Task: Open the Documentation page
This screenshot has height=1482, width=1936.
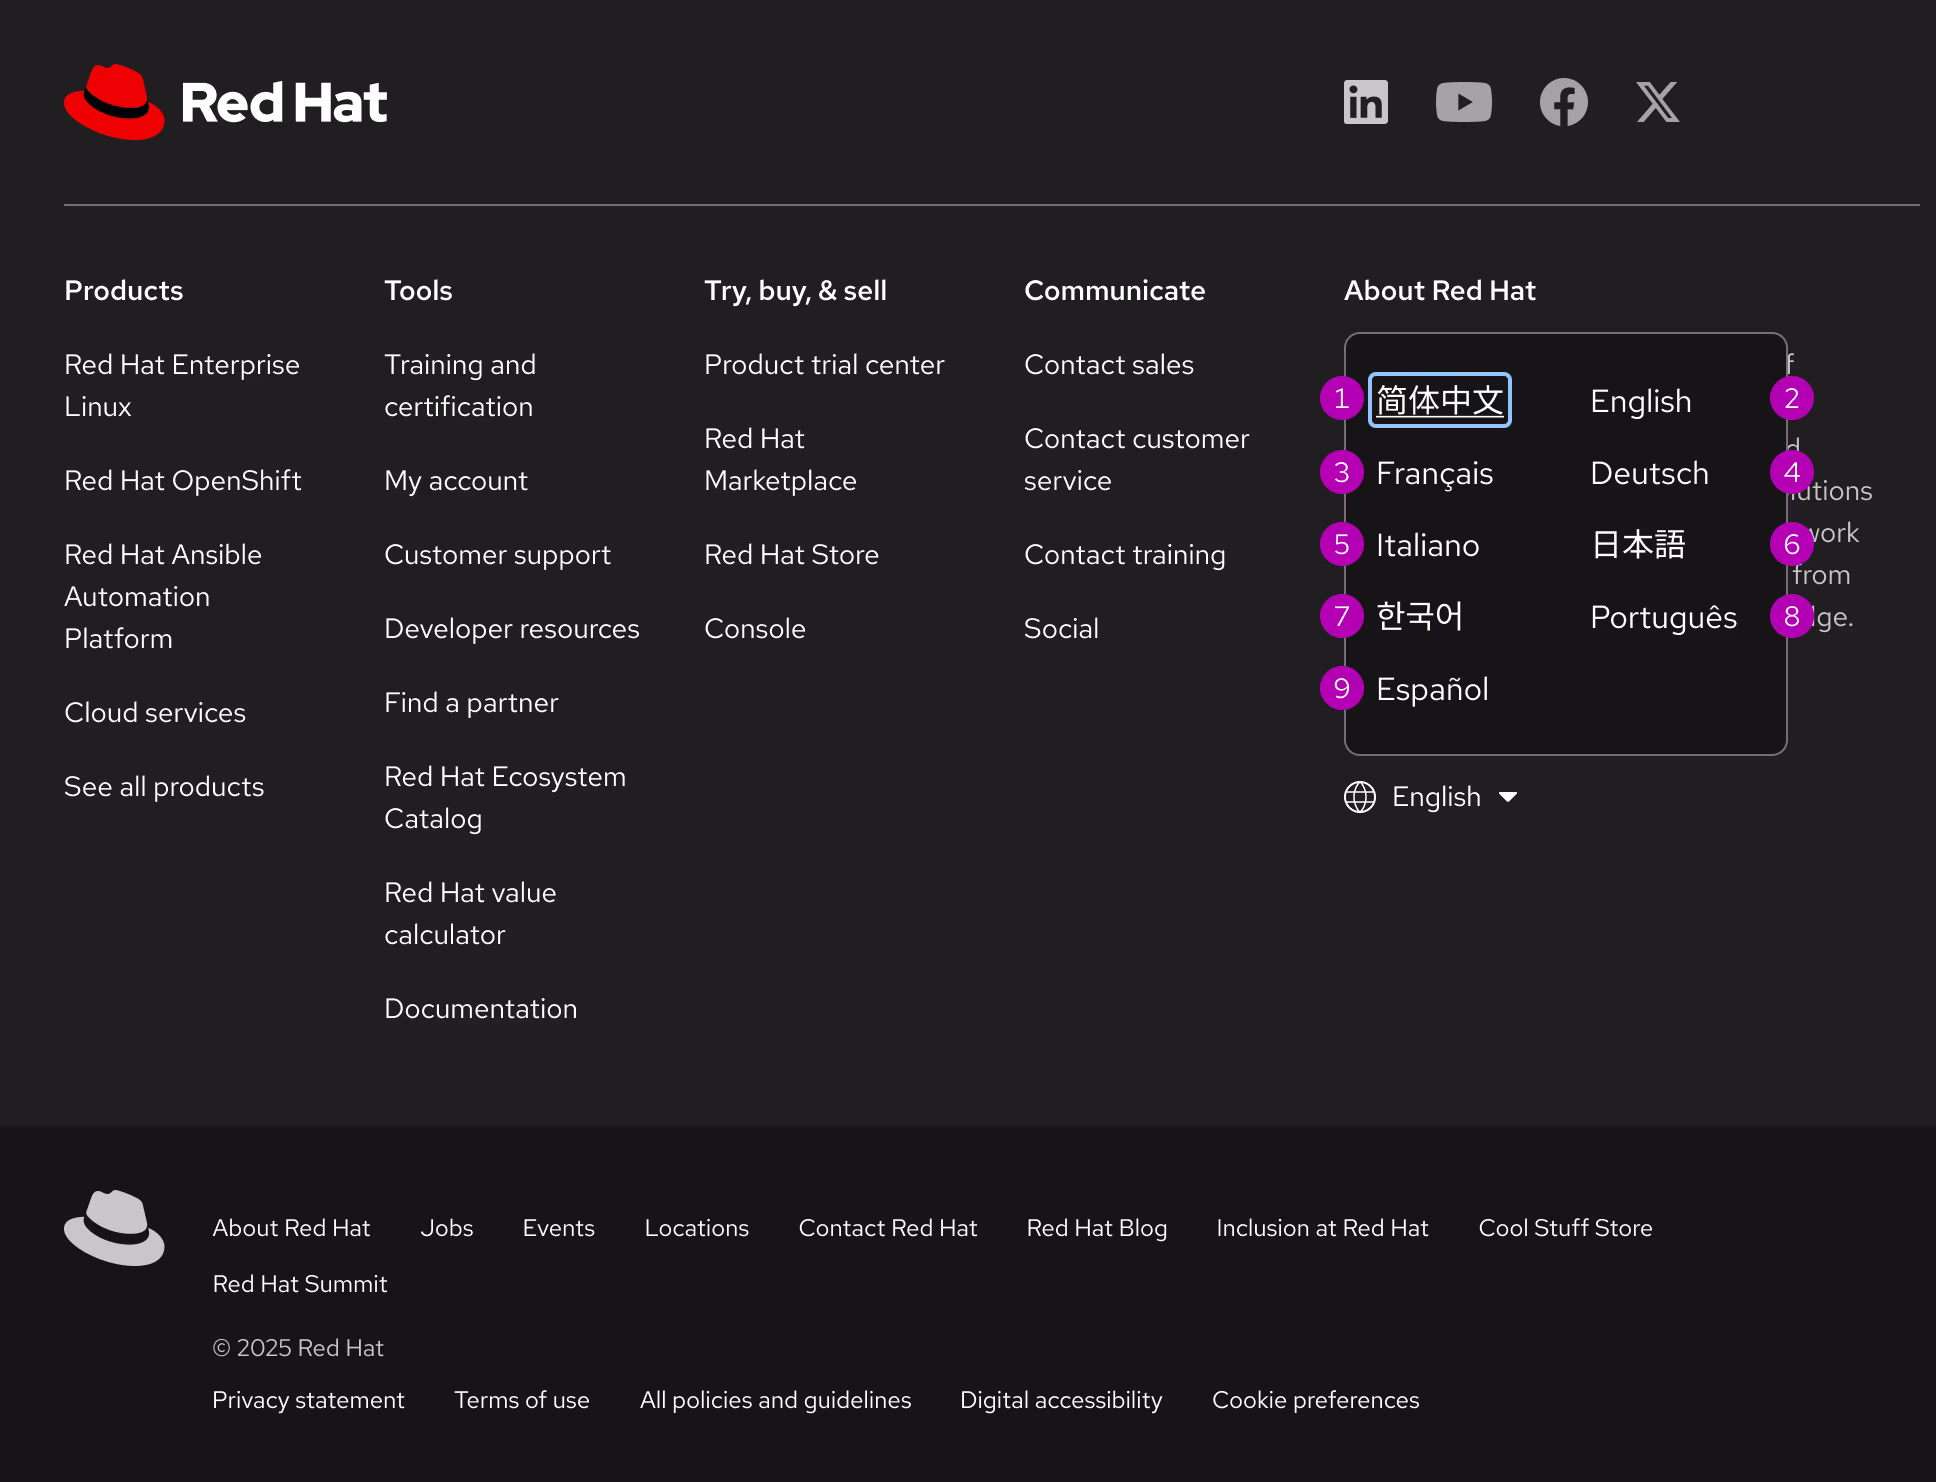Action: click(480, 1008)
